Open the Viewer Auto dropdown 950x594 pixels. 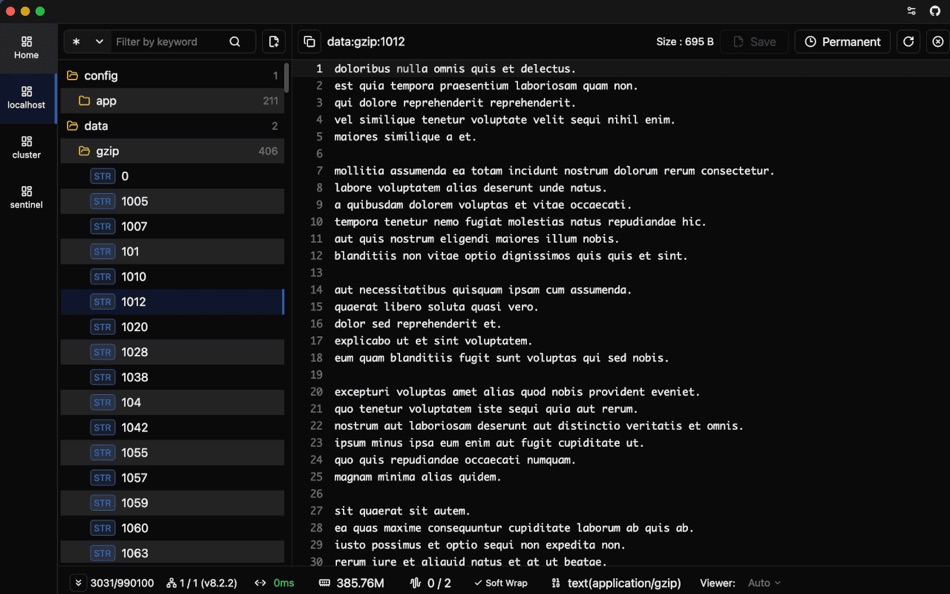[x=760, y=582]
